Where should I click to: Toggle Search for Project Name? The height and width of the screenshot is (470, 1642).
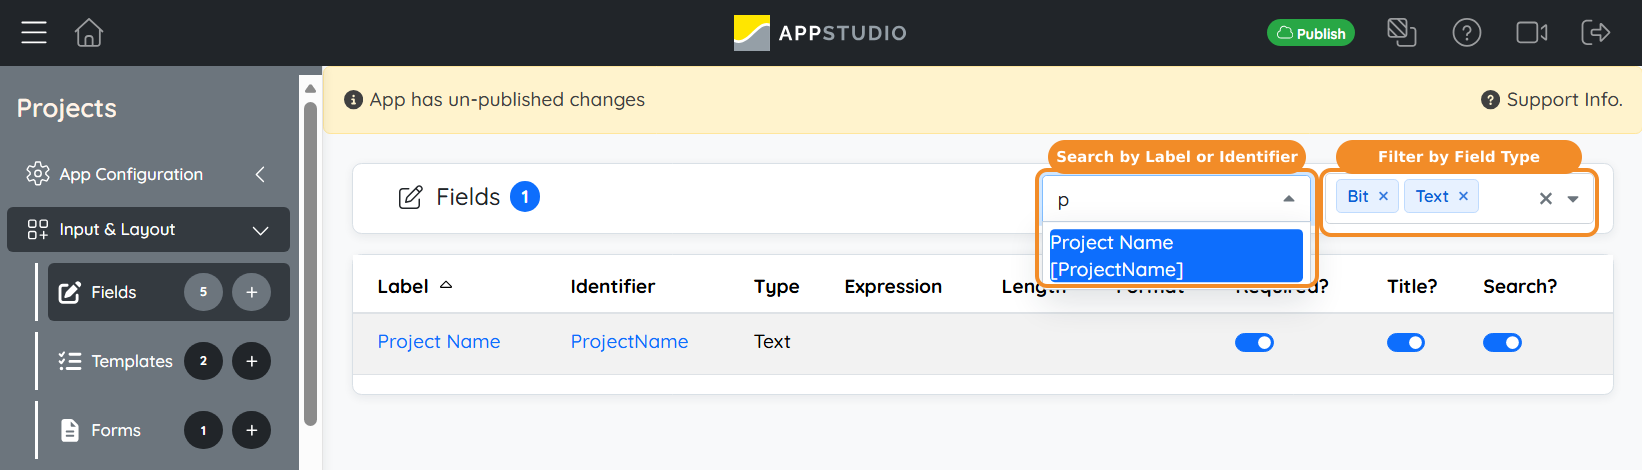tap(1502, 343)
